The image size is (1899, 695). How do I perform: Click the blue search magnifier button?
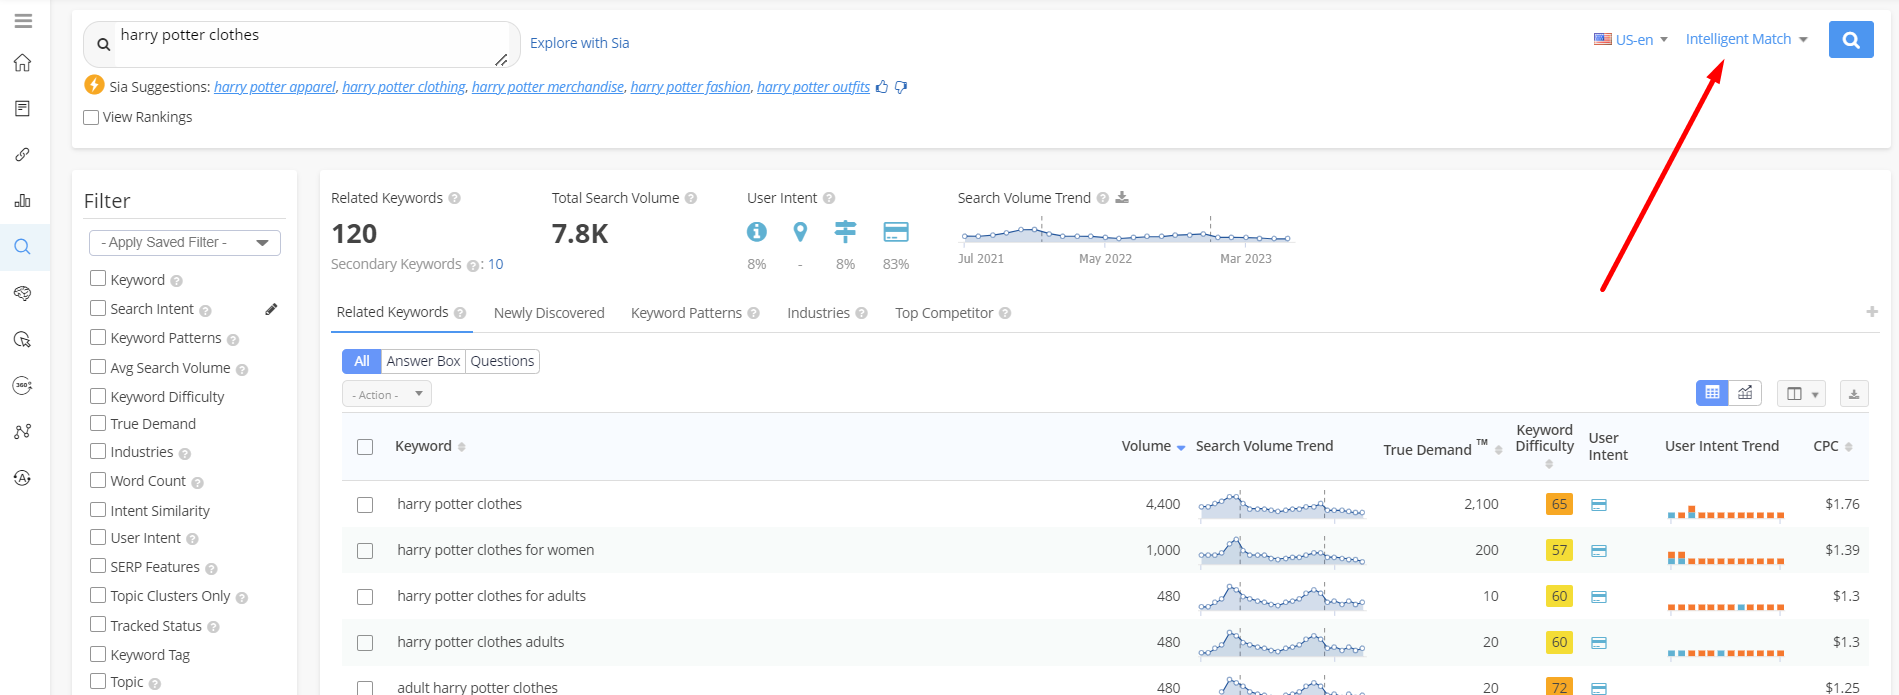coord(1850,40)
